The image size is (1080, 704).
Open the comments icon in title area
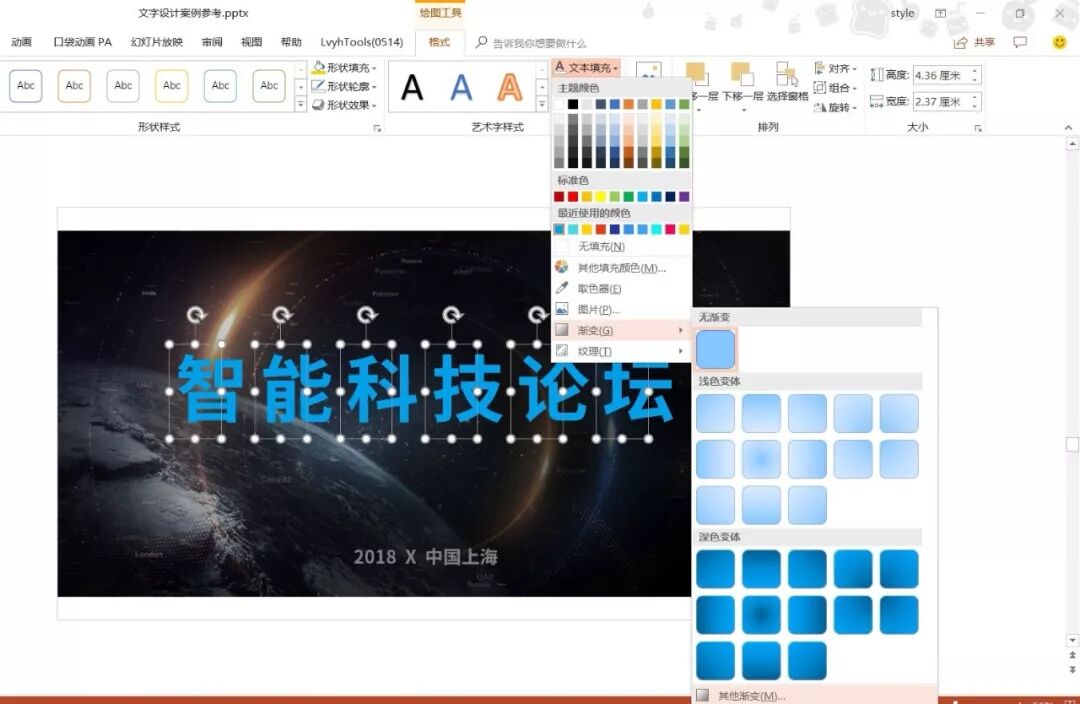click(1020, 42)
